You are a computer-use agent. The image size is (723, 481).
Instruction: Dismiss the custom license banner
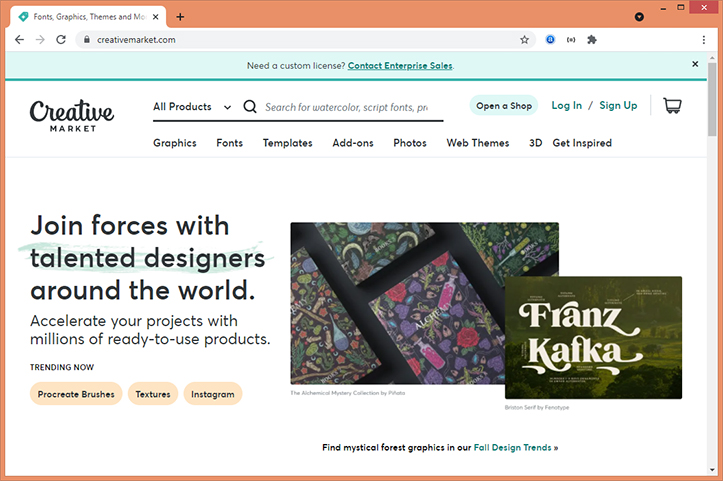pyautogui.click(x=695, y=64)
